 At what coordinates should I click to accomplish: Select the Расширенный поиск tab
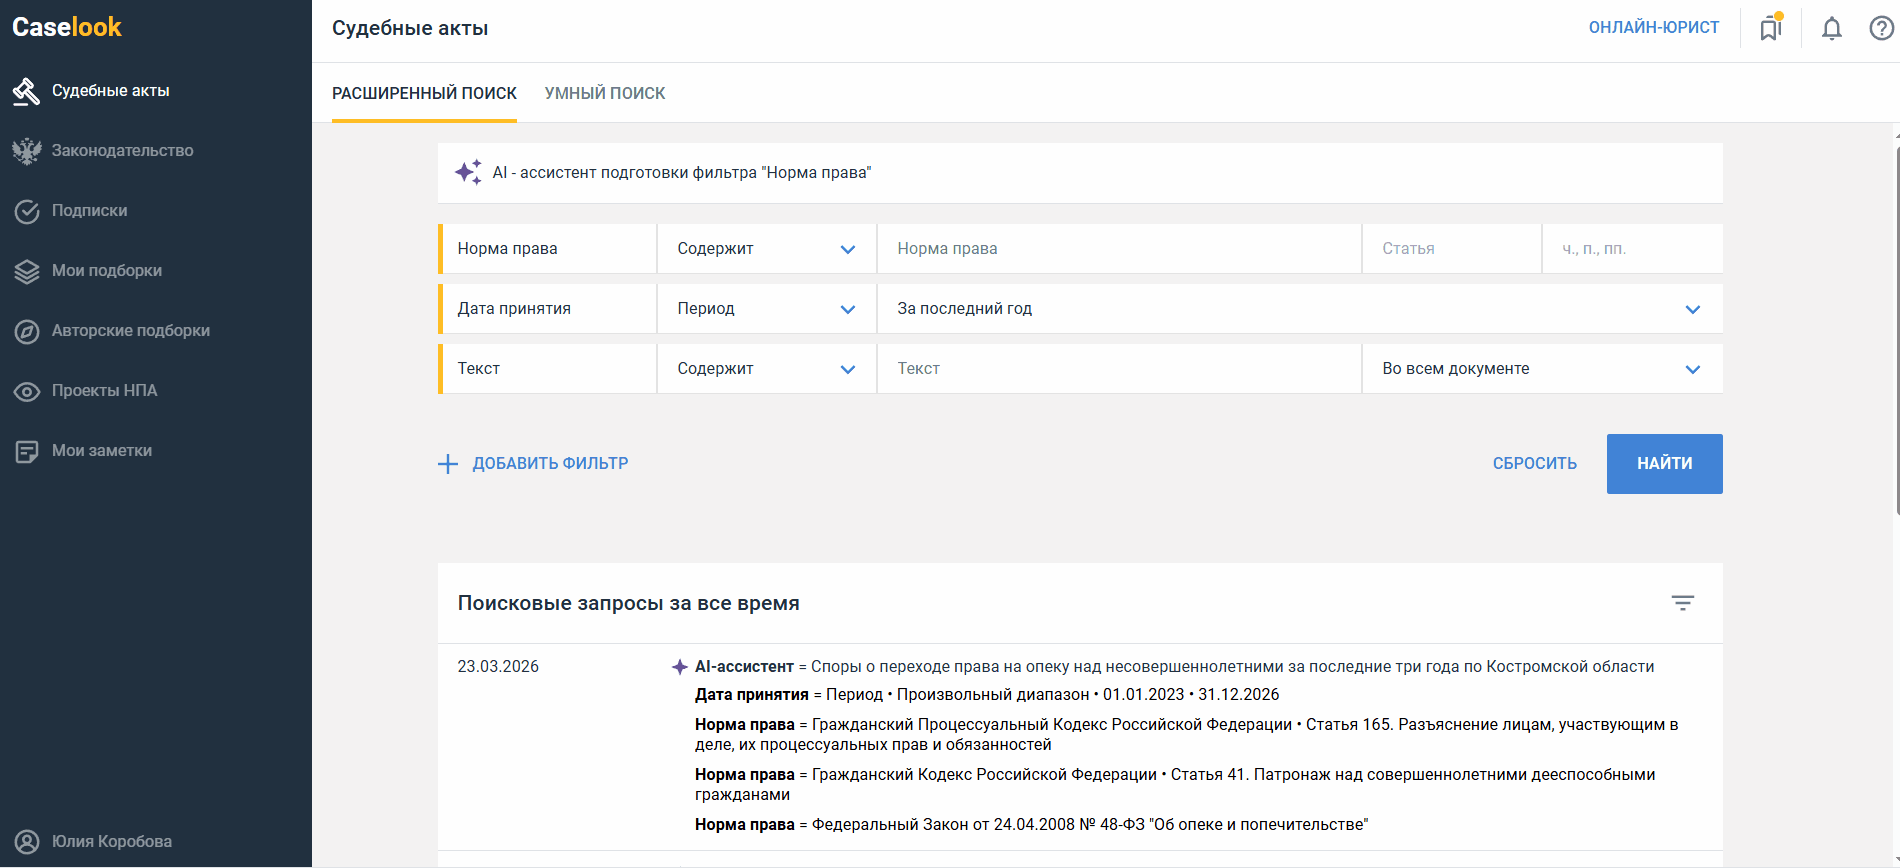(424, 93)
